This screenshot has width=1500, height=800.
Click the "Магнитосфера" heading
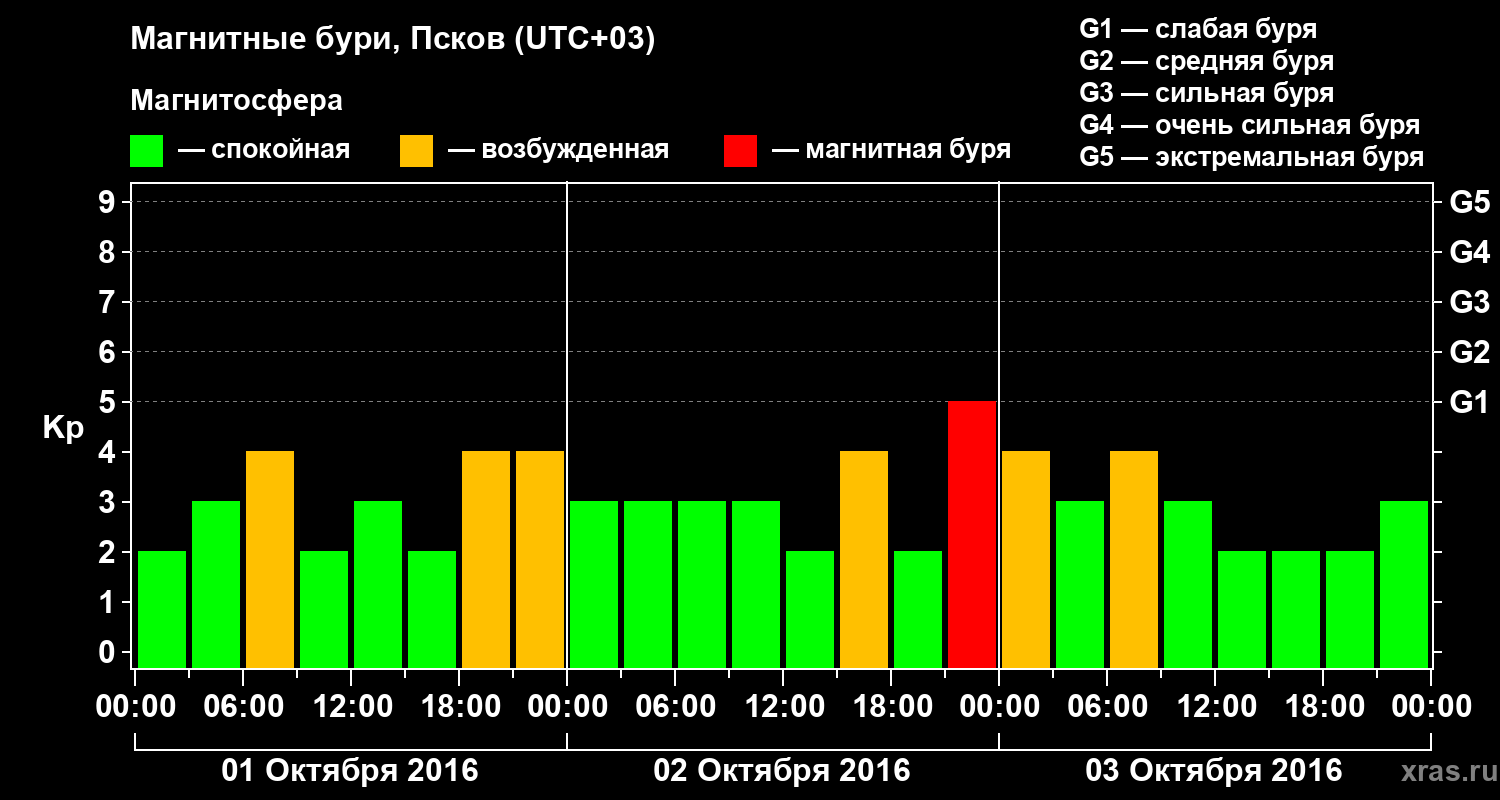[237, 101]
